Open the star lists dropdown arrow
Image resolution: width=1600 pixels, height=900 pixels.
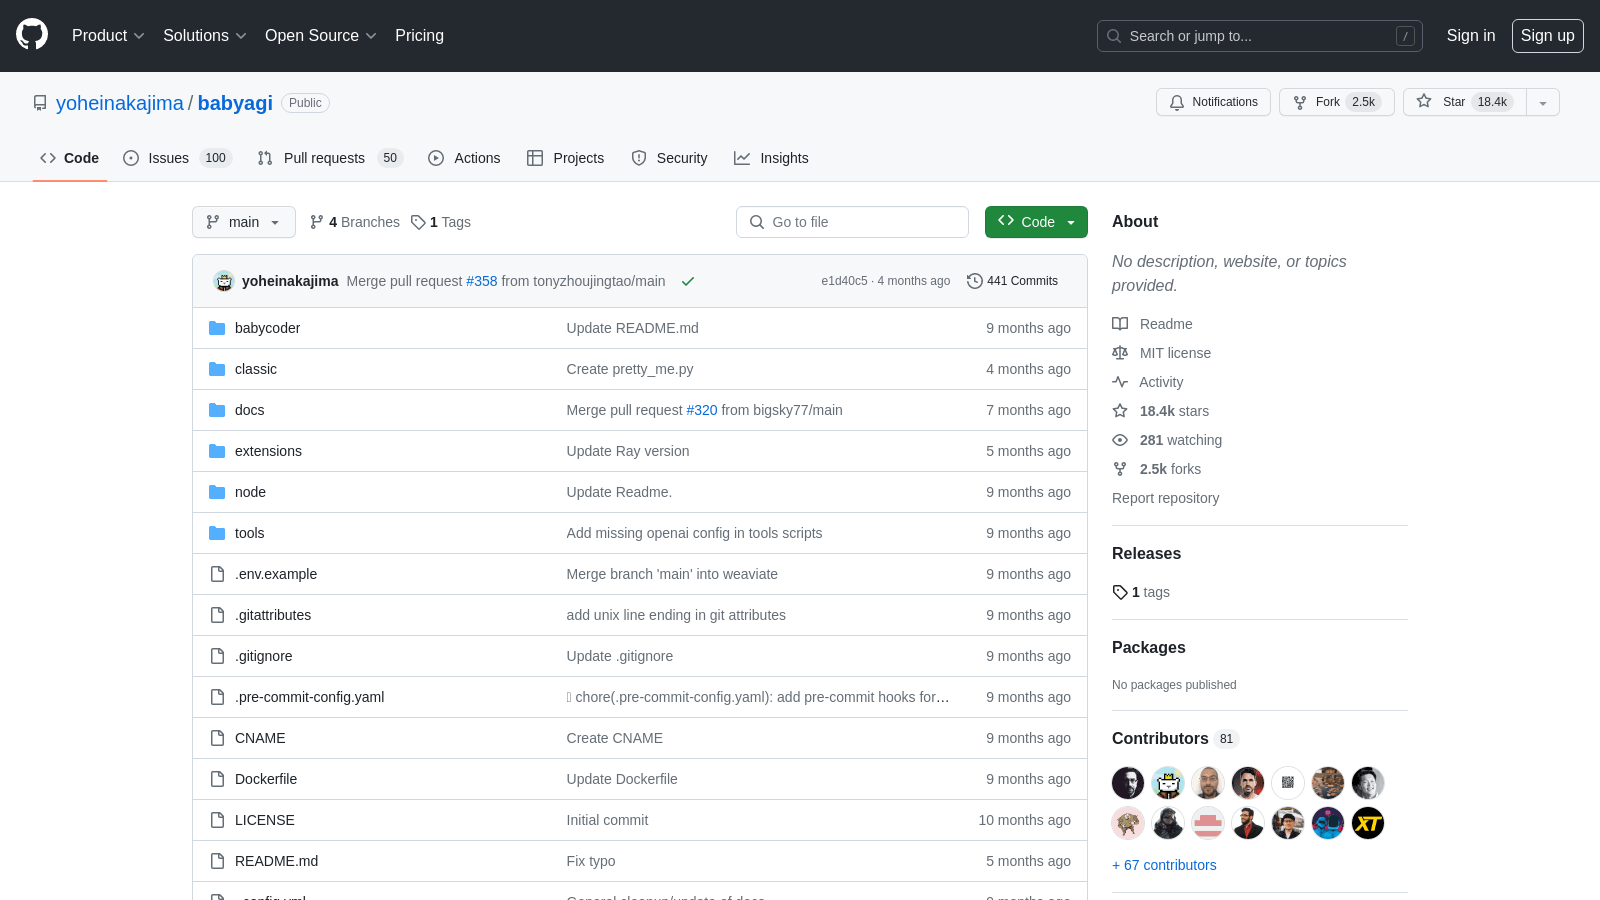click(1543, 102)
